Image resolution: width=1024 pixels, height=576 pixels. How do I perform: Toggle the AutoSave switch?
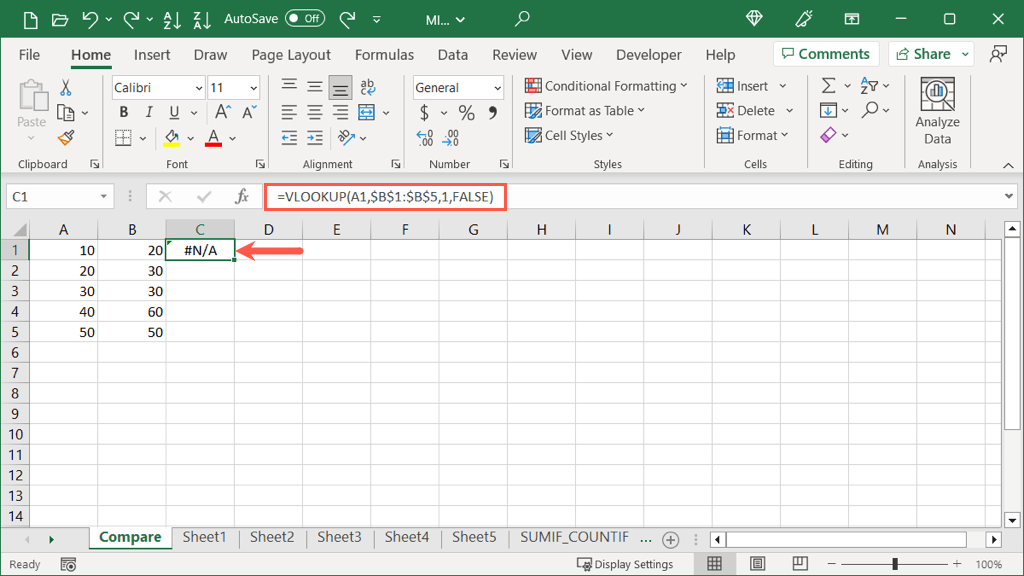click(304, 19)
